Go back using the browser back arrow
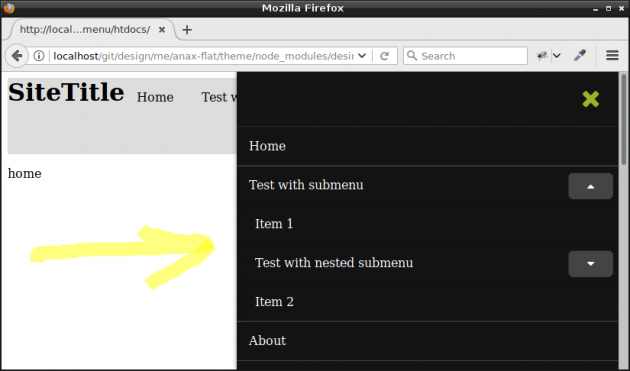This screenshot has height=371, width=630. click(x=17, y=55)
